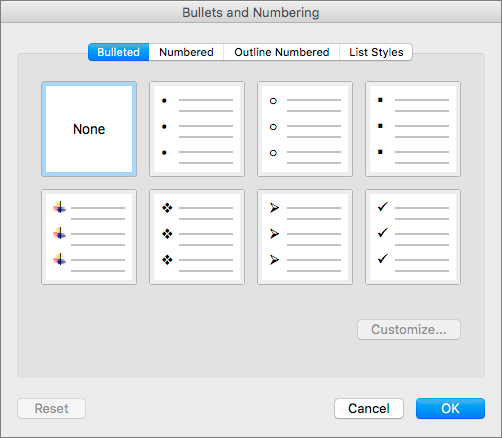Click the Customize... button
The image size is (502, 438).
pyautogui.click(x=409, y=329)
